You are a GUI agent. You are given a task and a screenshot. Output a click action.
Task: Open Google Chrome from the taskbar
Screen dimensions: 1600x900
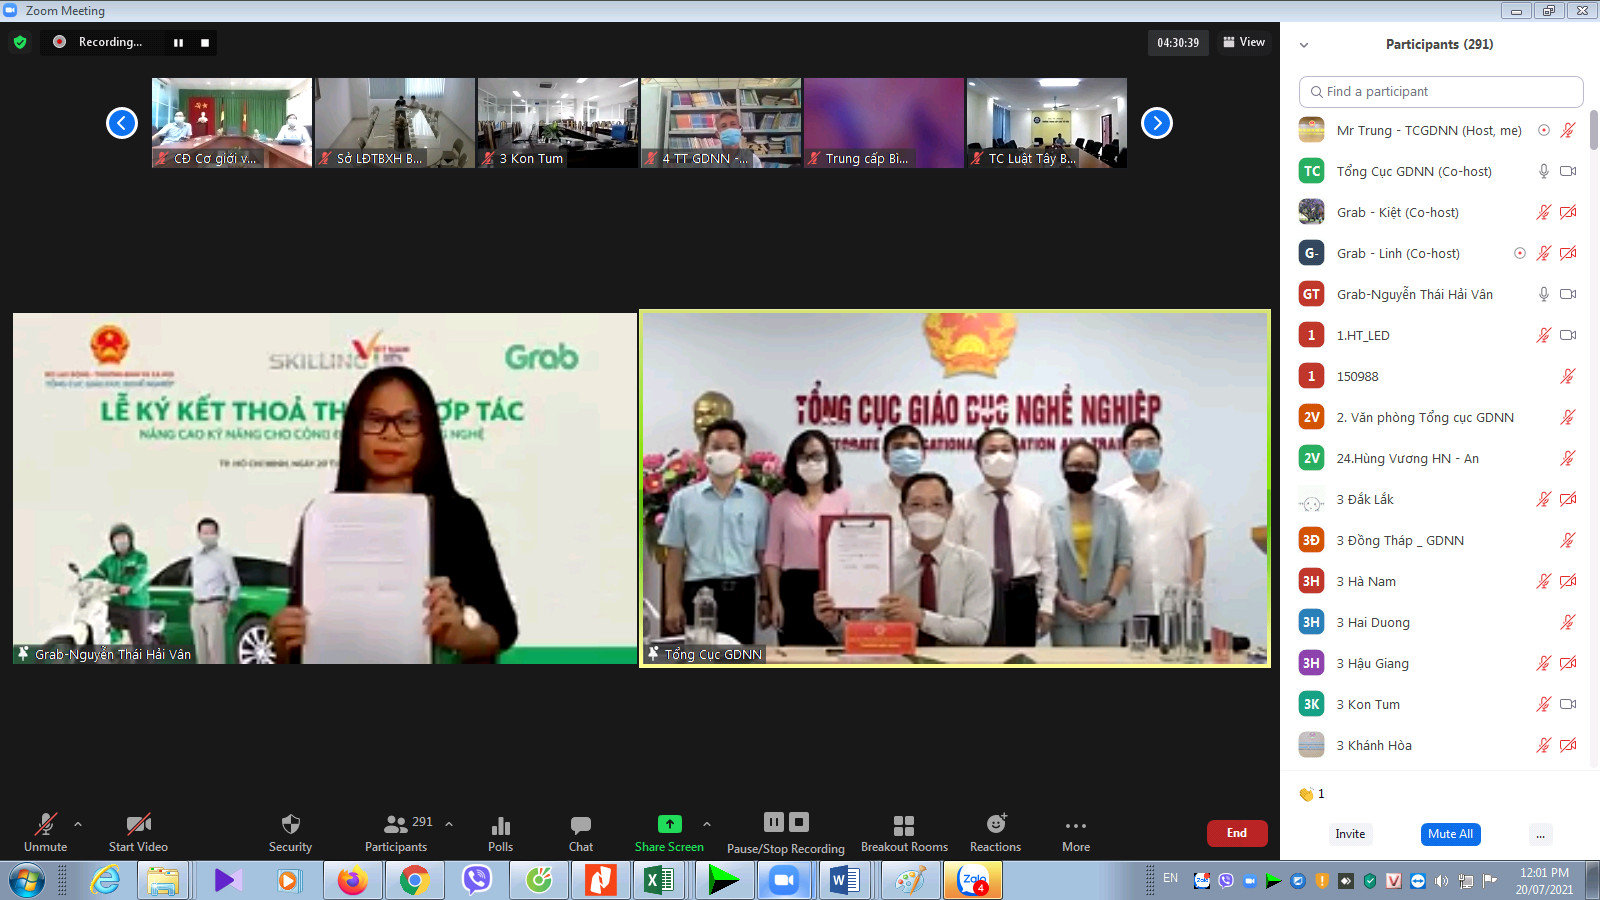click(x=414, y=881)
